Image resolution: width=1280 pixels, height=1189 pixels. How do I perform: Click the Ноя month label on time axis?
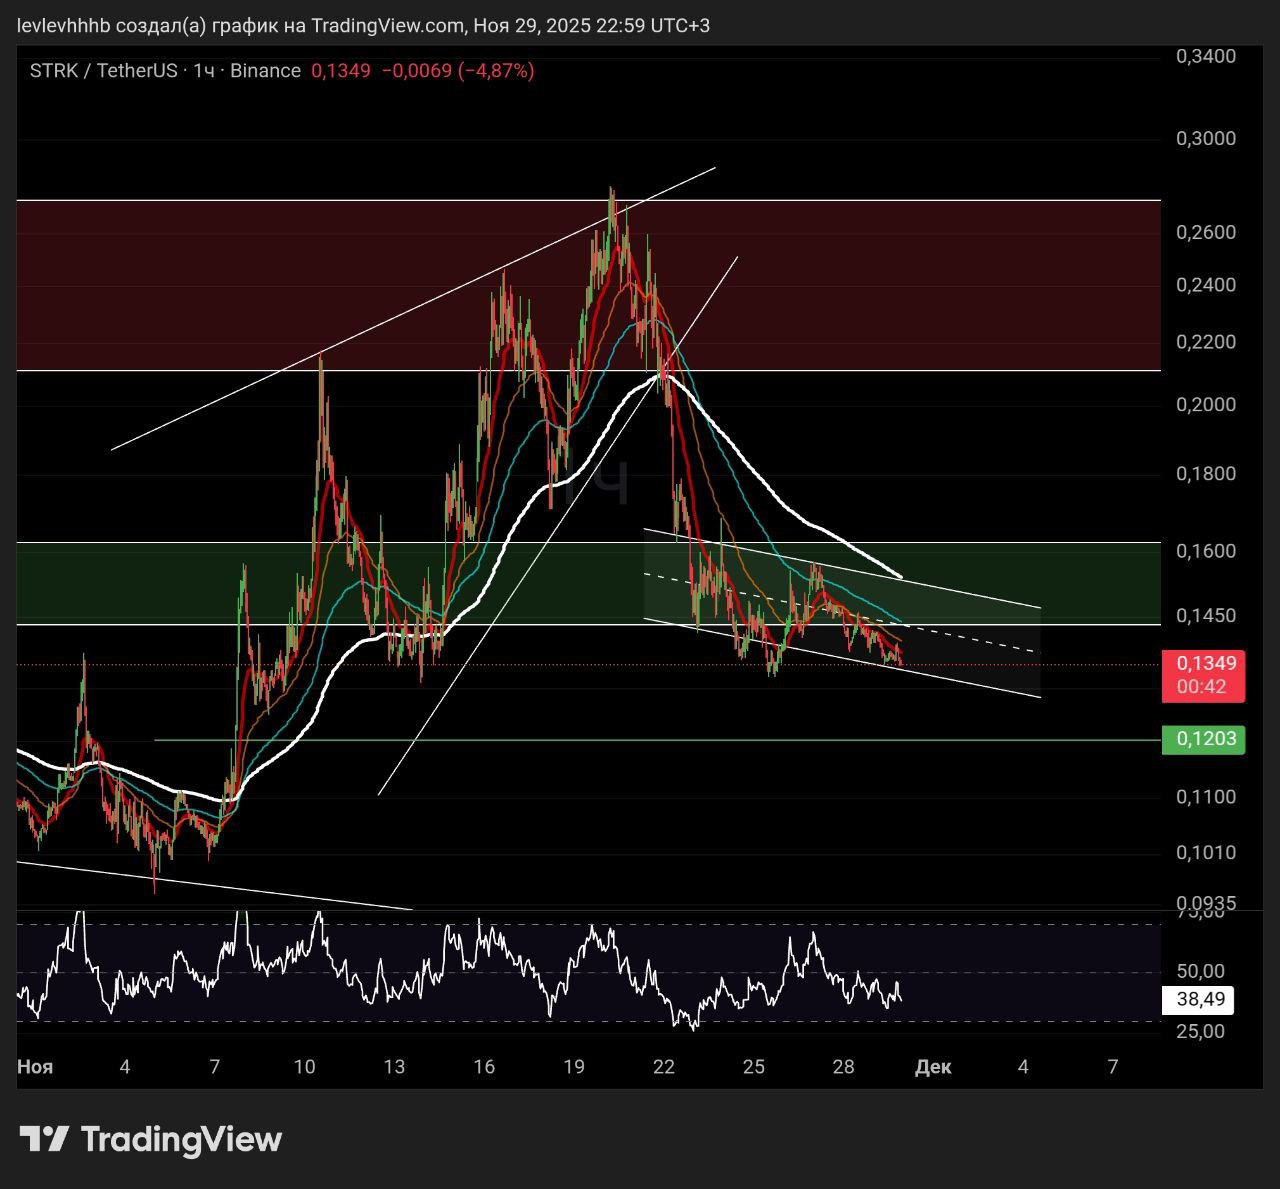tap(35, 1067)
